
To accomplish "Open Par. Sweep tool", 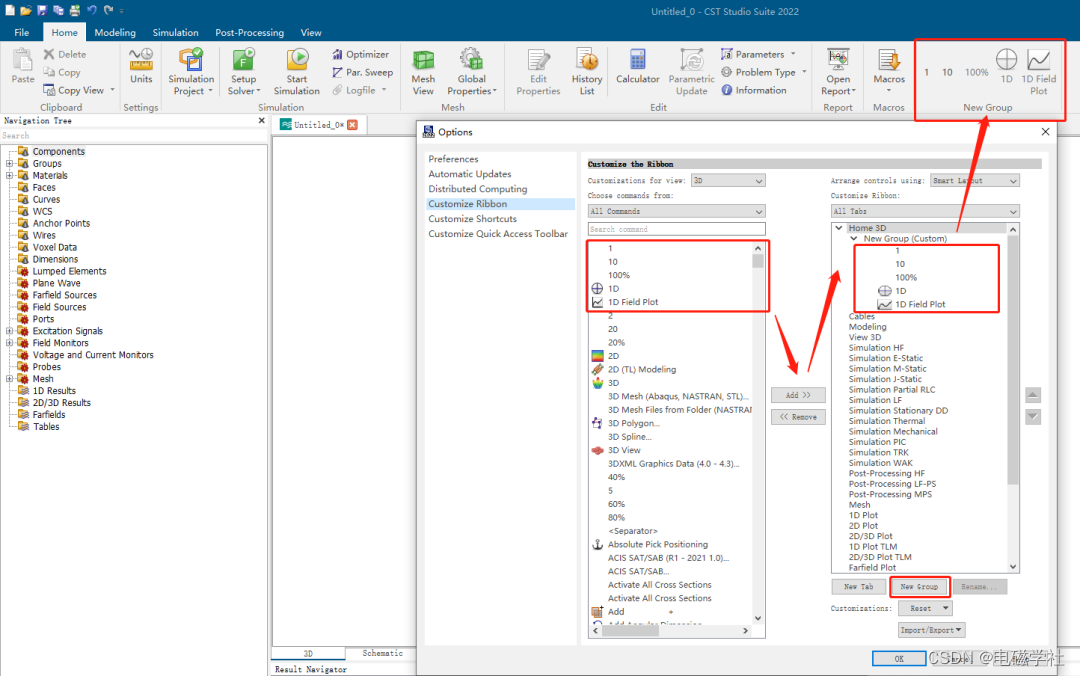I will pos(362,72).
